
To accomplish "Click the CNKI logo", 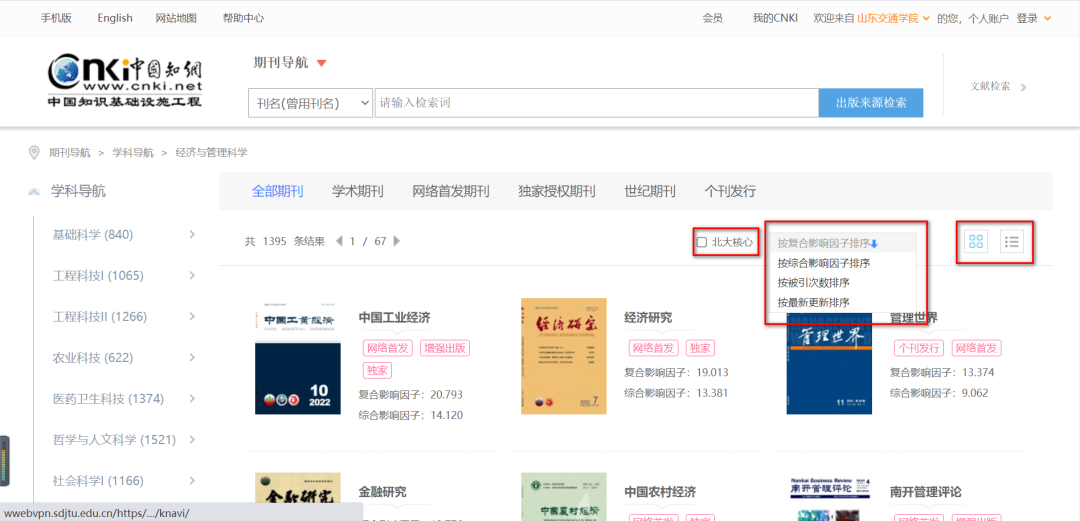I will click(x=125, y=80).
